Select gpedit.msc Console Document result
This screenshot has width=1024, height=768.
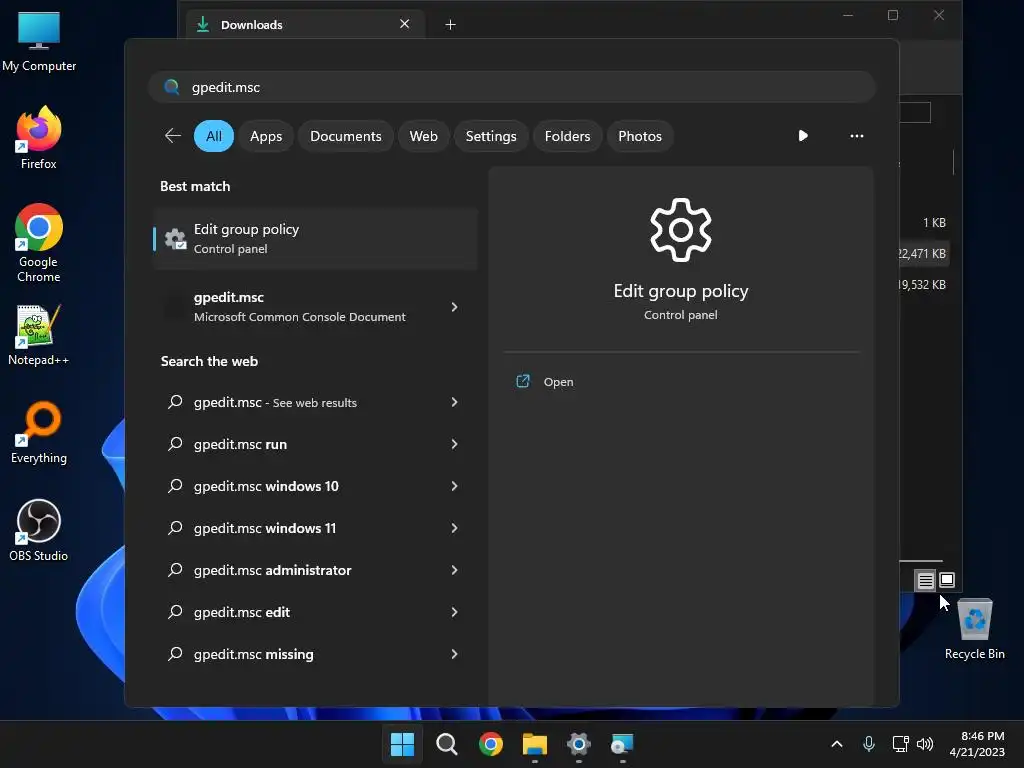coord(299,306)
